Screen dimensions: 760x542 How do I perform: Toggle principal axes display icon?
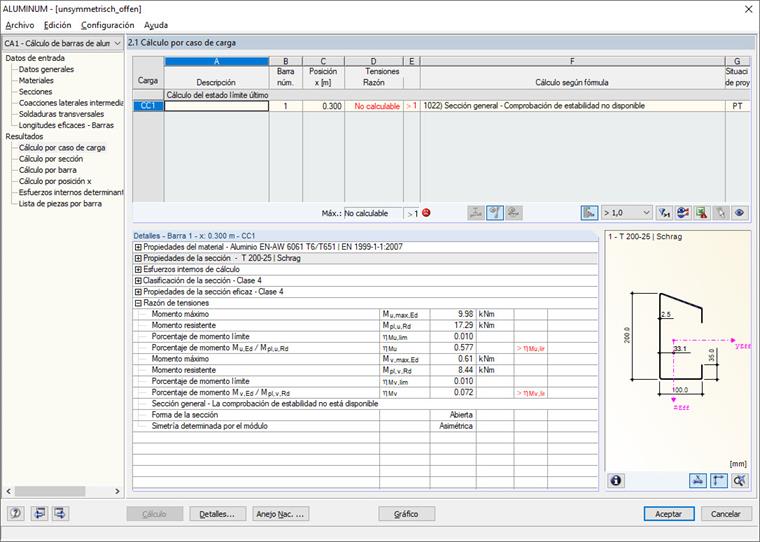click(x=719, y=480)
